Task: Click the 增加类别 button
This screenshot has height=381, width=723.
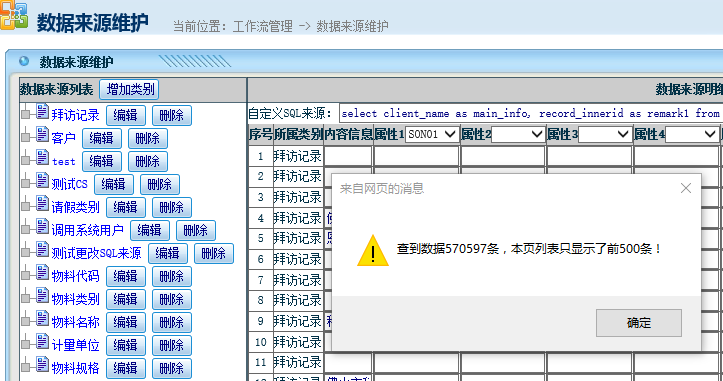Action: 130,89
